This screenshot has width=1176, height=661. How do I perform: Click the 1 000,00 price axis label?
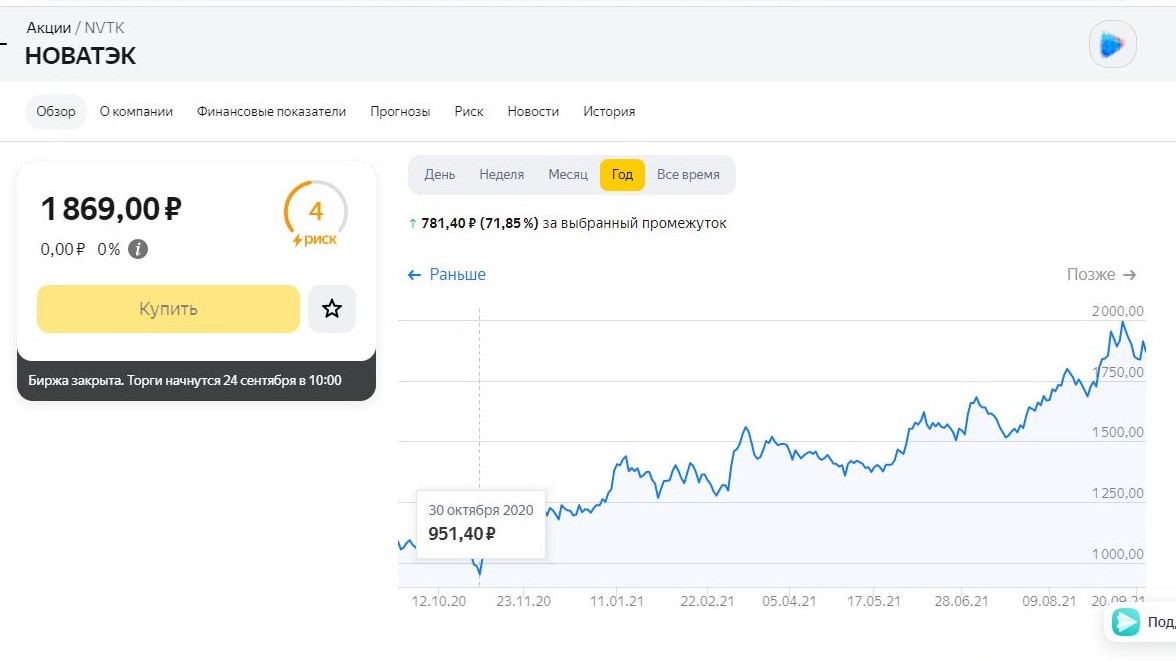click(x=1118, y=554)
